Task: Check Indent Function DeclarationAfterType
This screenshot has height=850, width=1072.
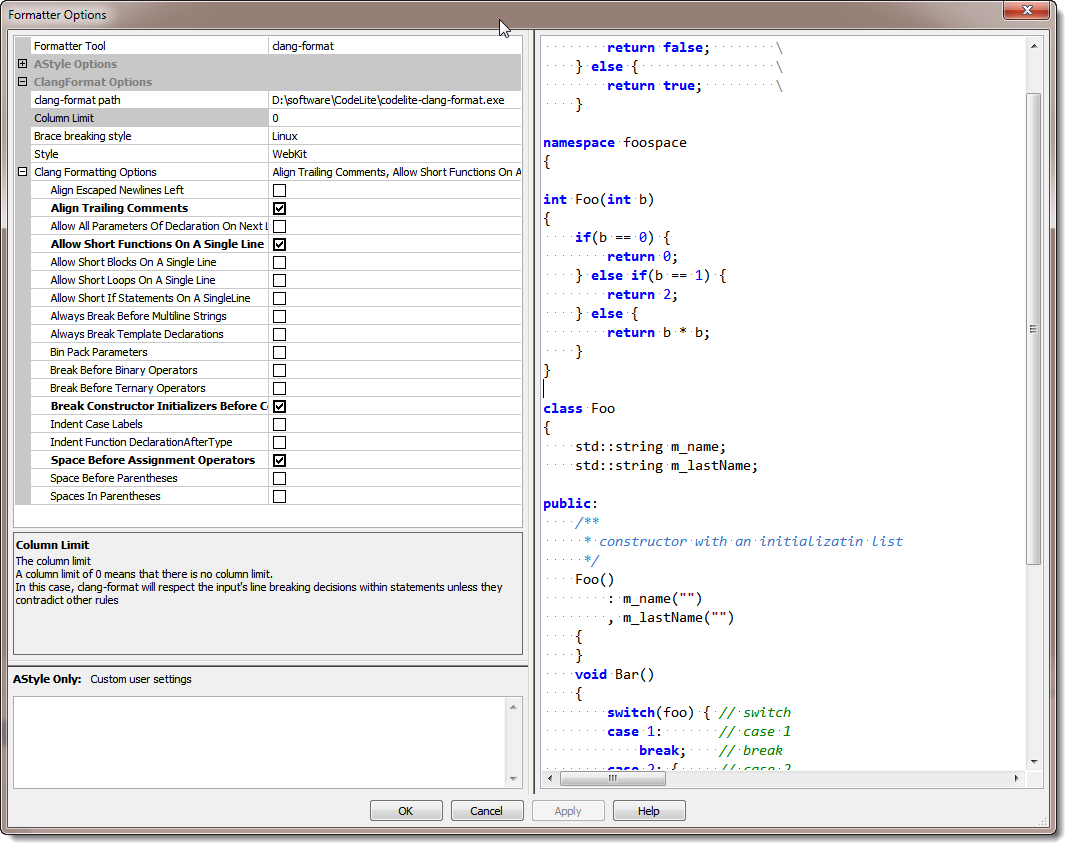Action: 280,442
